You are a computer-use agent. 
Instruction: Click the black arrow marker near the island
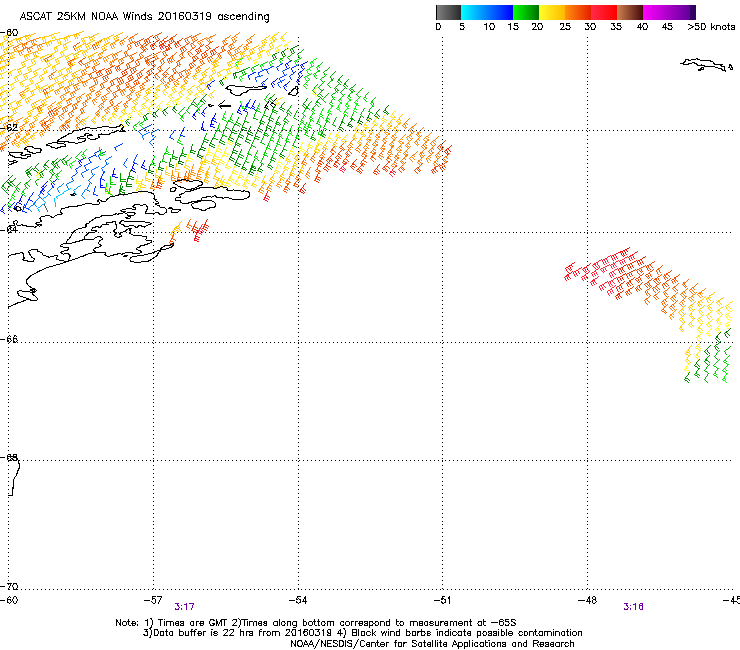[x=224, y=105]
